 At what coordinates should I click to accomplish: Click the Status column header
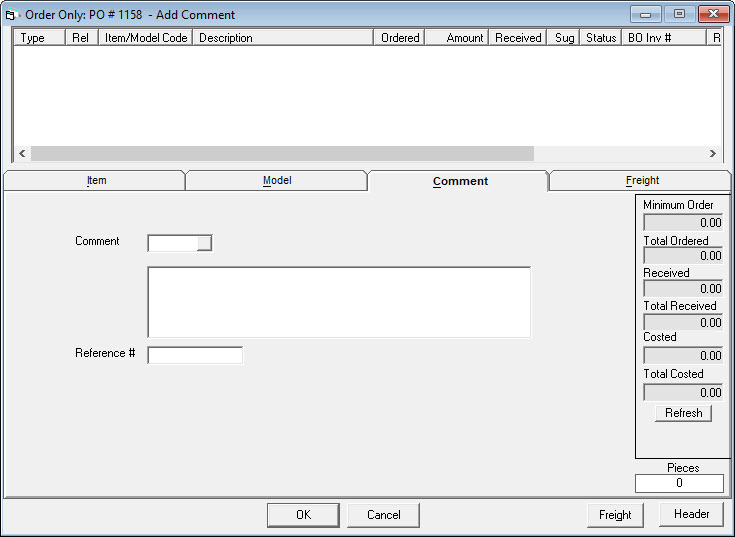[x=600, y=38]
